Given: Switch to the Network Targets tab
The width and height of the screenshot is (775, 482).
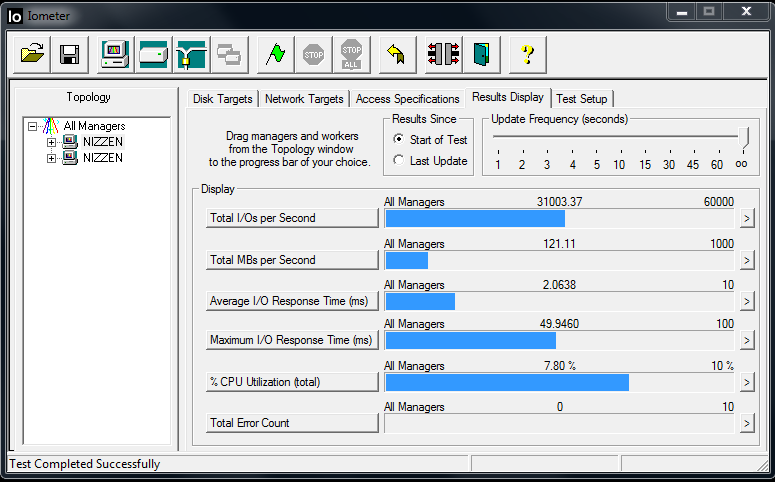Looking at the screenshot, I should 304,99.
